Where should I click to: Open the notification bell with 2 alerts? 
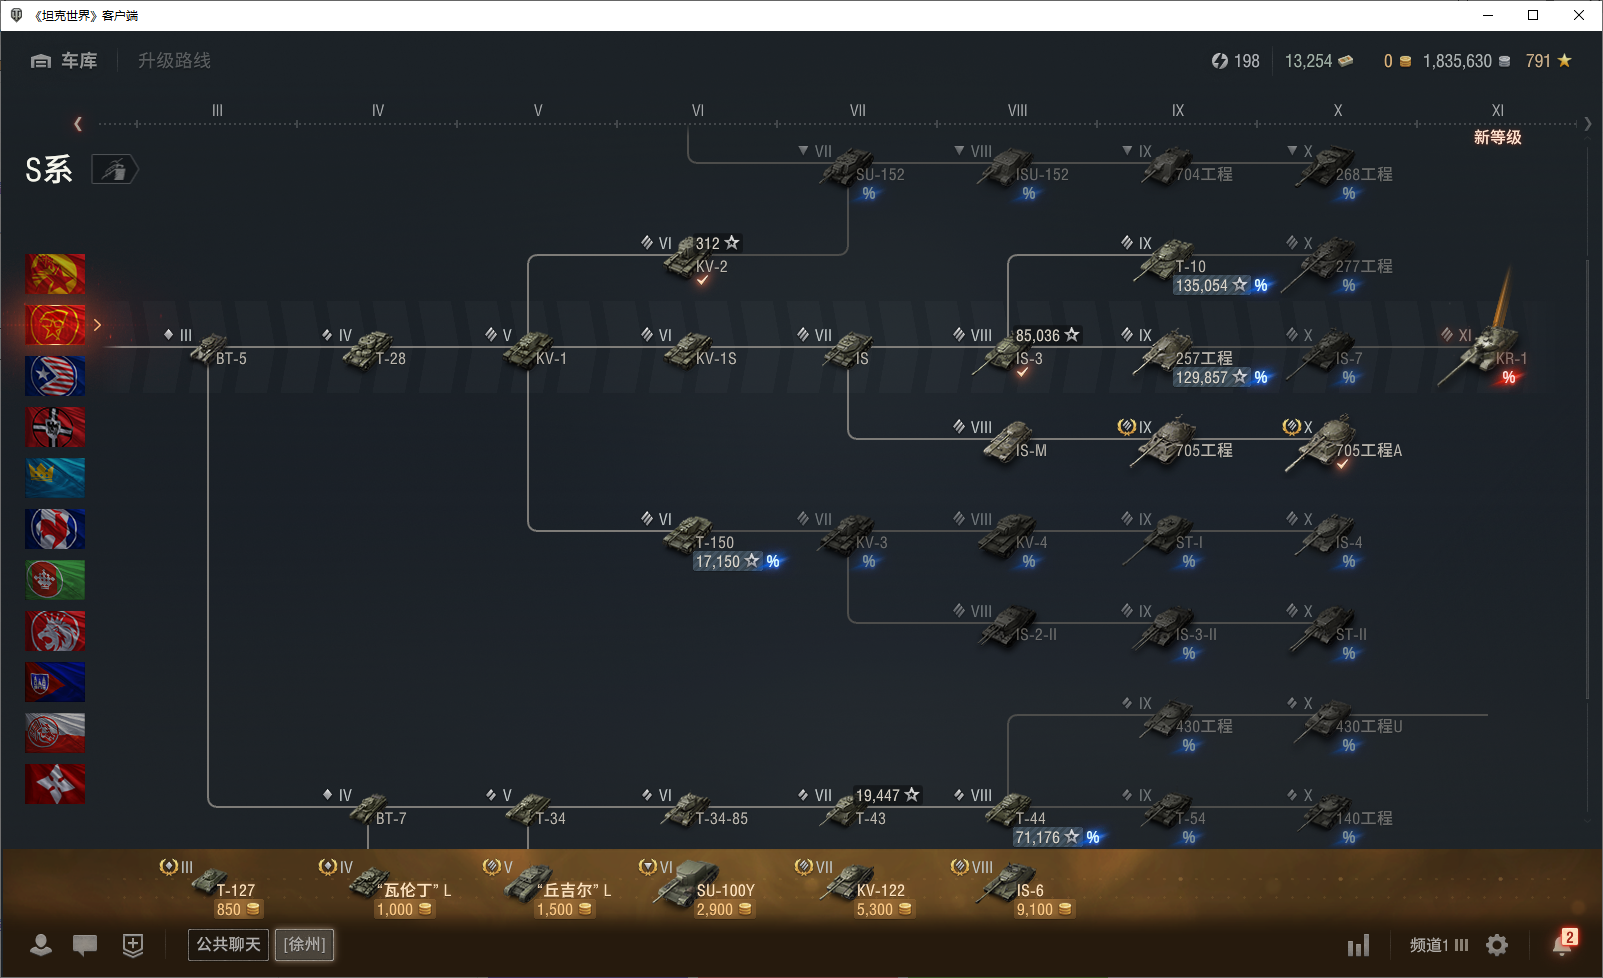(x=1563, y=943)
